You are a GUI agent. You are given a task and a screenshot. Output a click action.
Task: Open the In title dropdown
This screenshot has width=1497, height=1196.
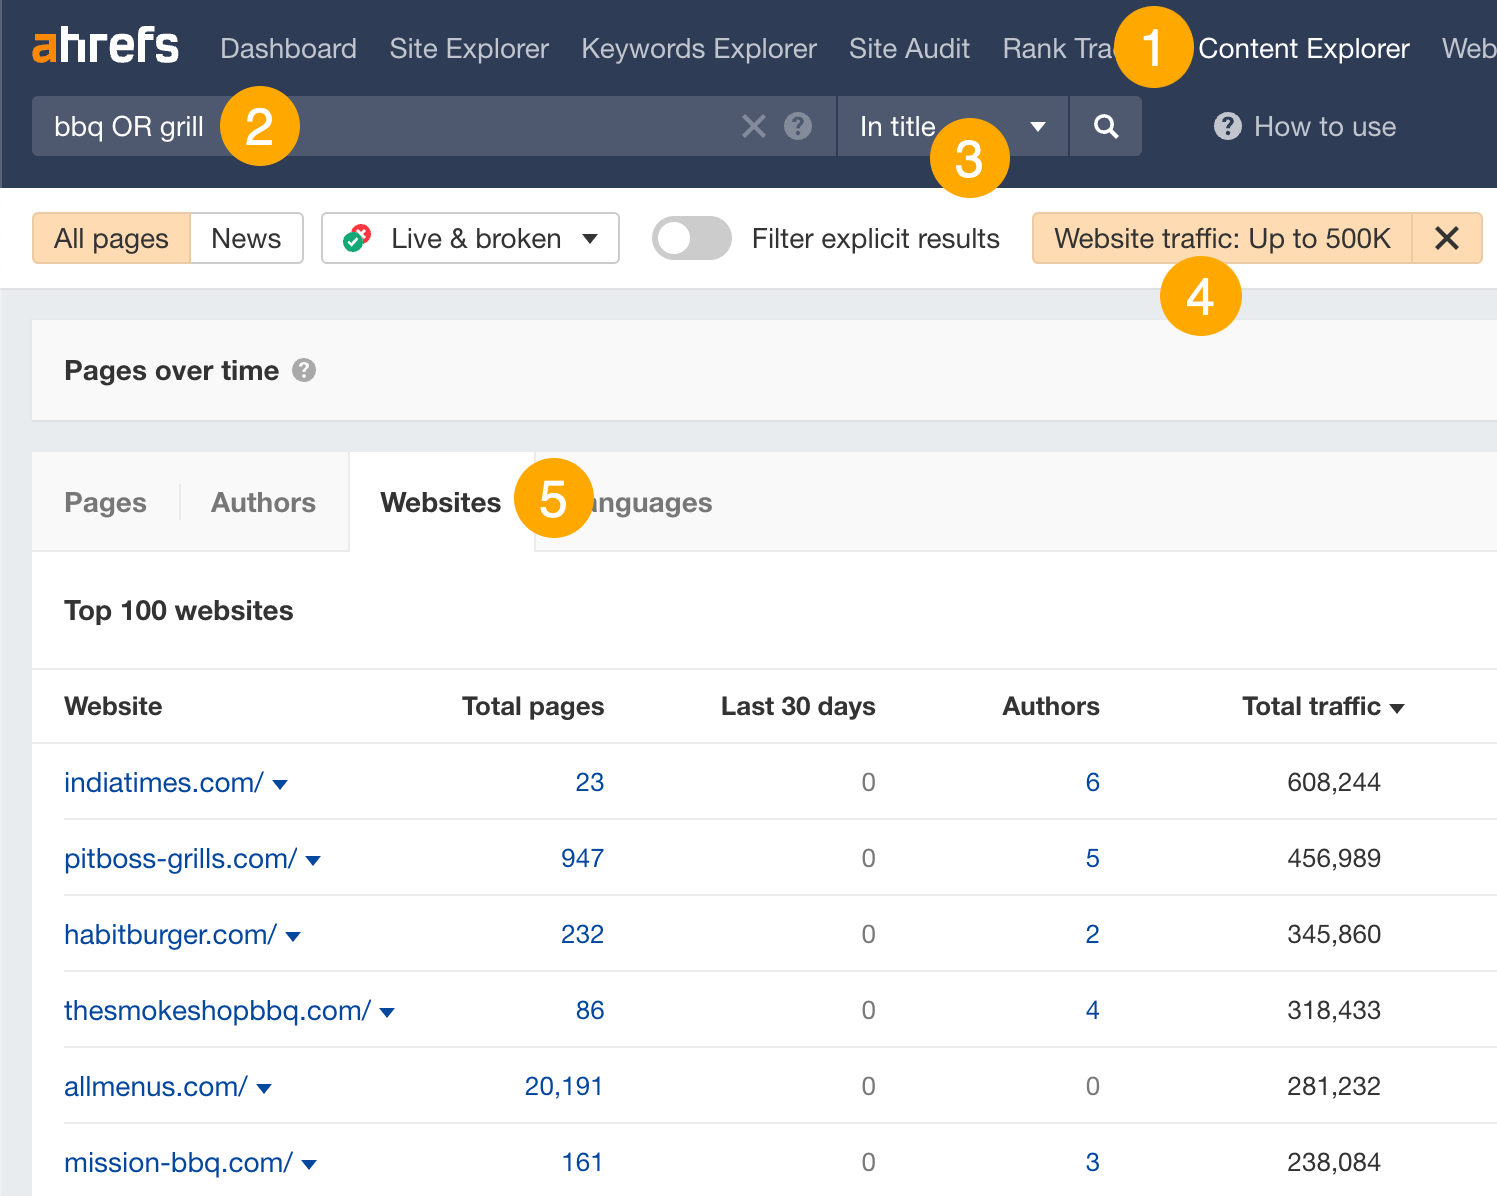coord(1037,126)
